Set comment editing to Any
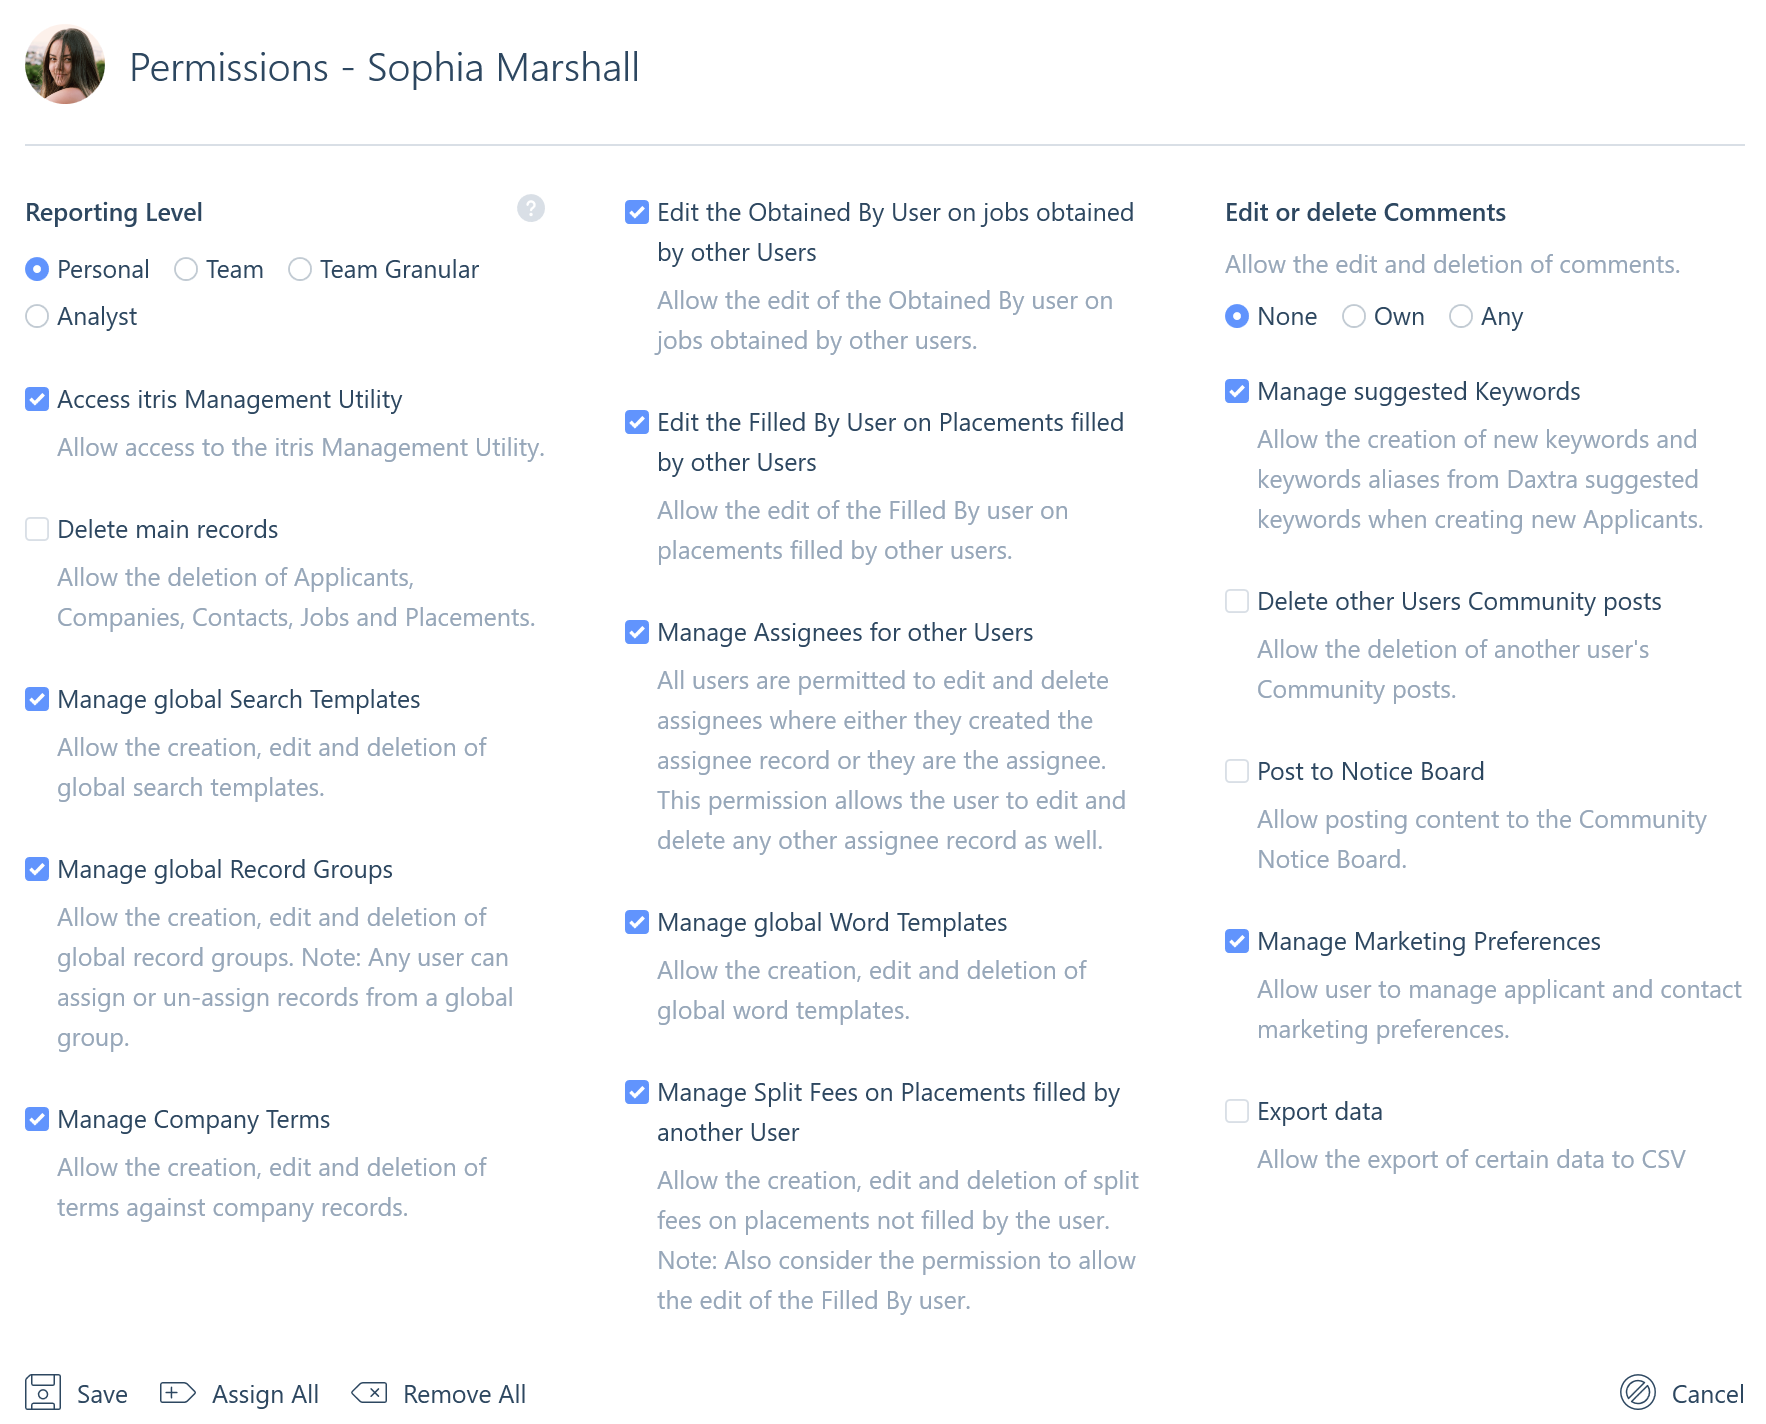The height and width of the screenshot is (1424, 1766). coord(1461,316)
